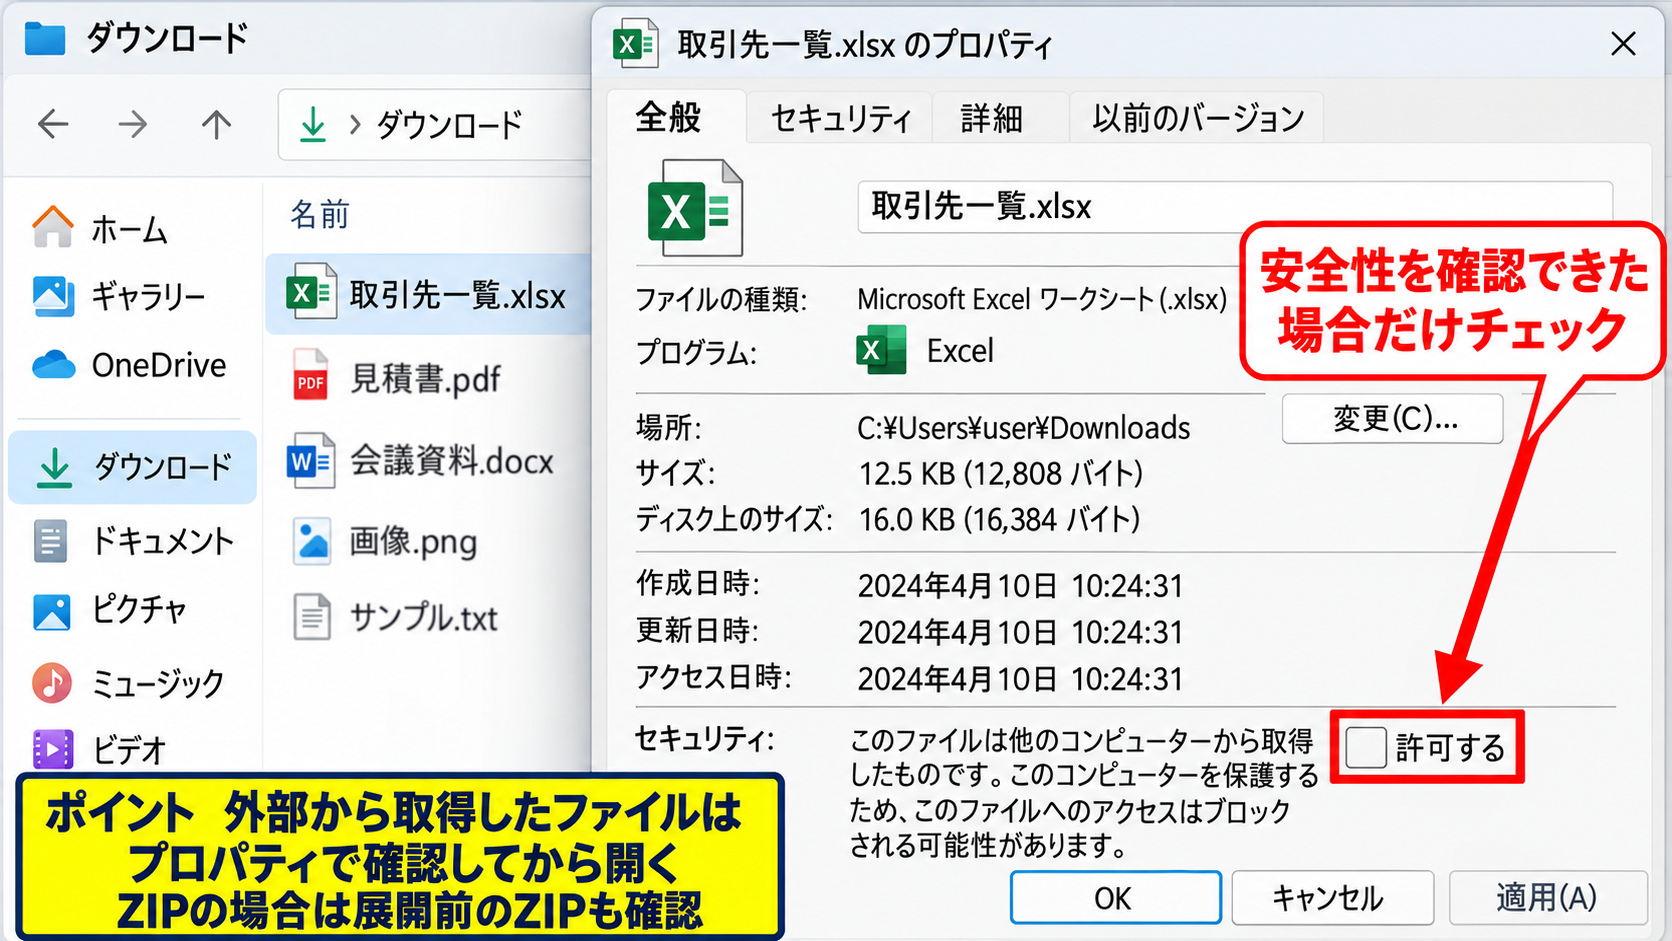The width and height of the screenshot is (1672, 941).
Task: Click the forward arrow in Explorer
Action: 133,125
